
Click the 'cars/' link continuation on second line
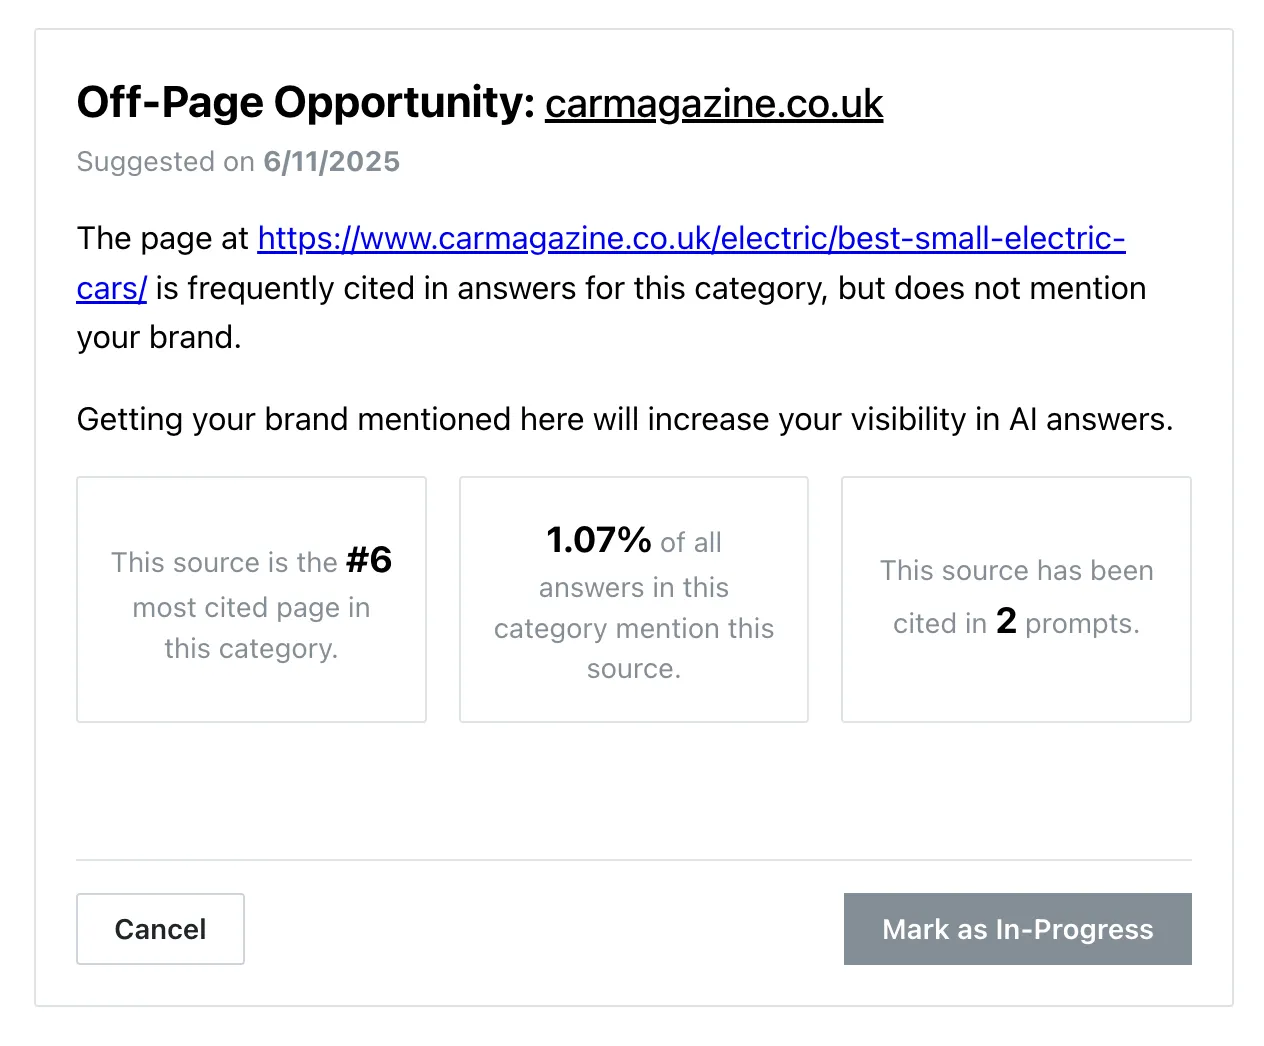(x=112, y=288)
